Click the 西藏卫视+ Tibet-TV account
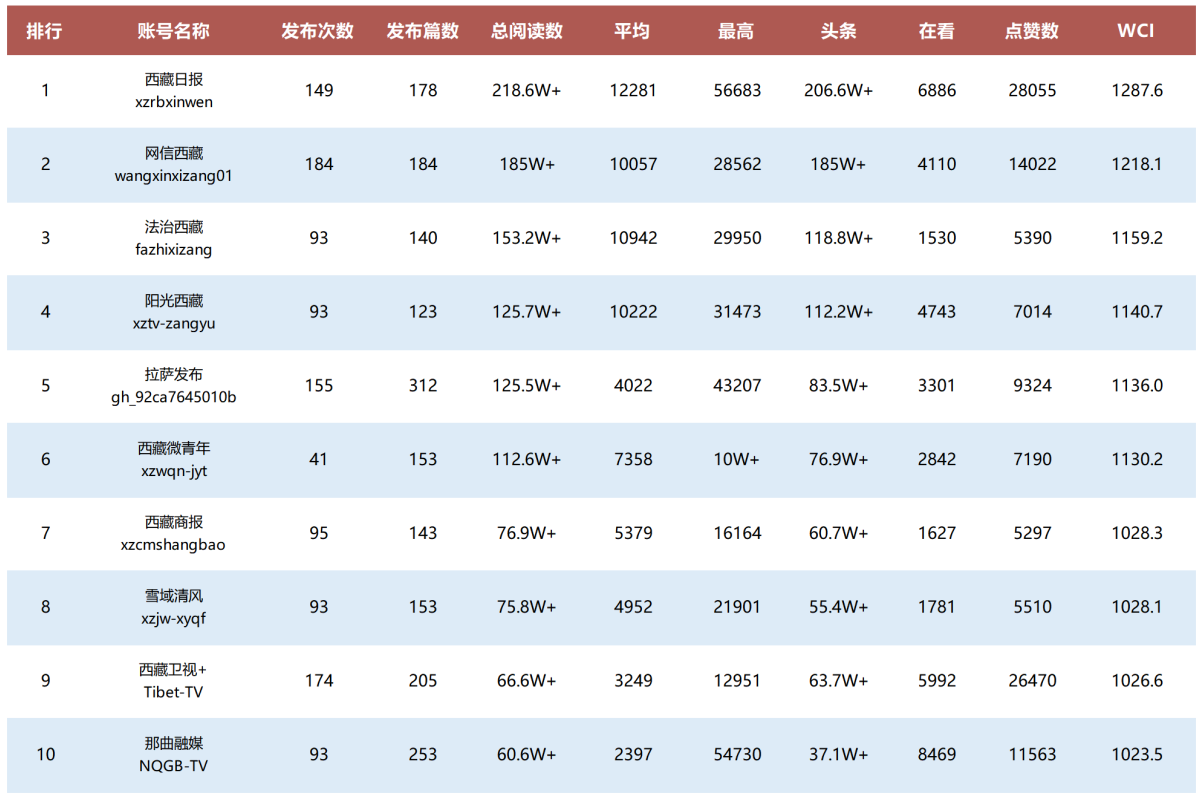 (x=174, y=680)
